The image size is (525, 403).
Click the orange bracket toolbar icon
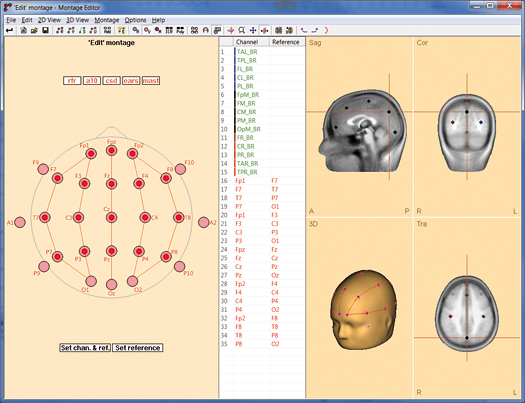coord(326,30)
